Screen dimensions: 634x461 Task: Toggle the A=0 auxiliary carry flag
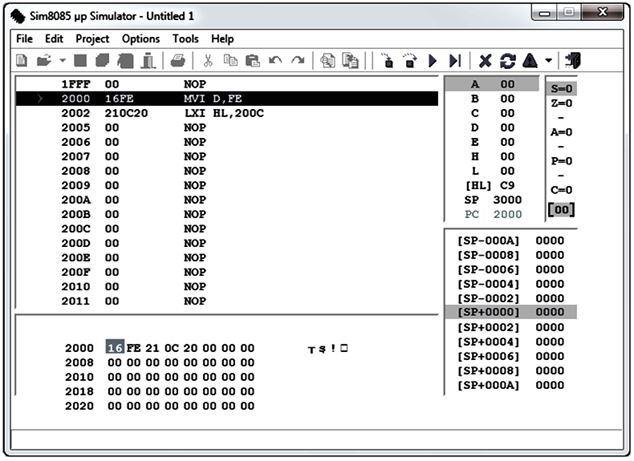(x=562, y=132)
